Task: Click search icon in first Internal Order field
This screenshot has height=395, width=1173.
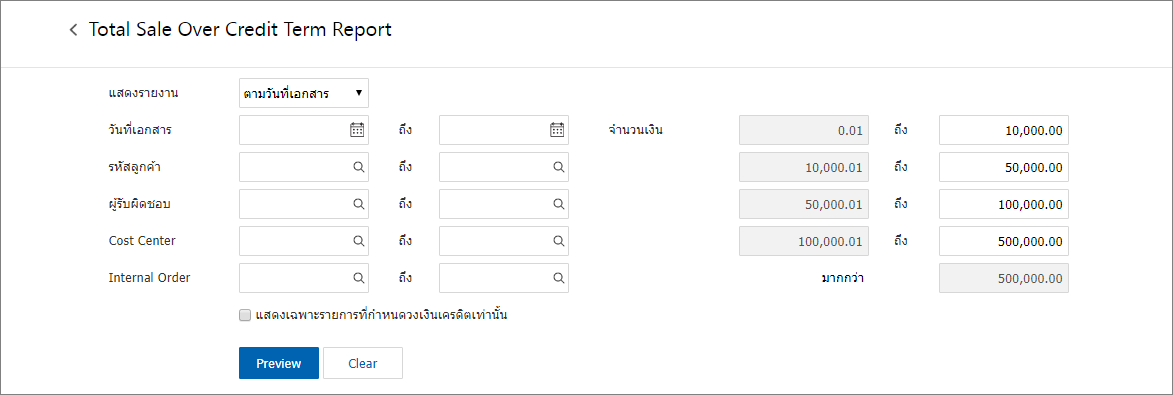Action: pos(358,278)
